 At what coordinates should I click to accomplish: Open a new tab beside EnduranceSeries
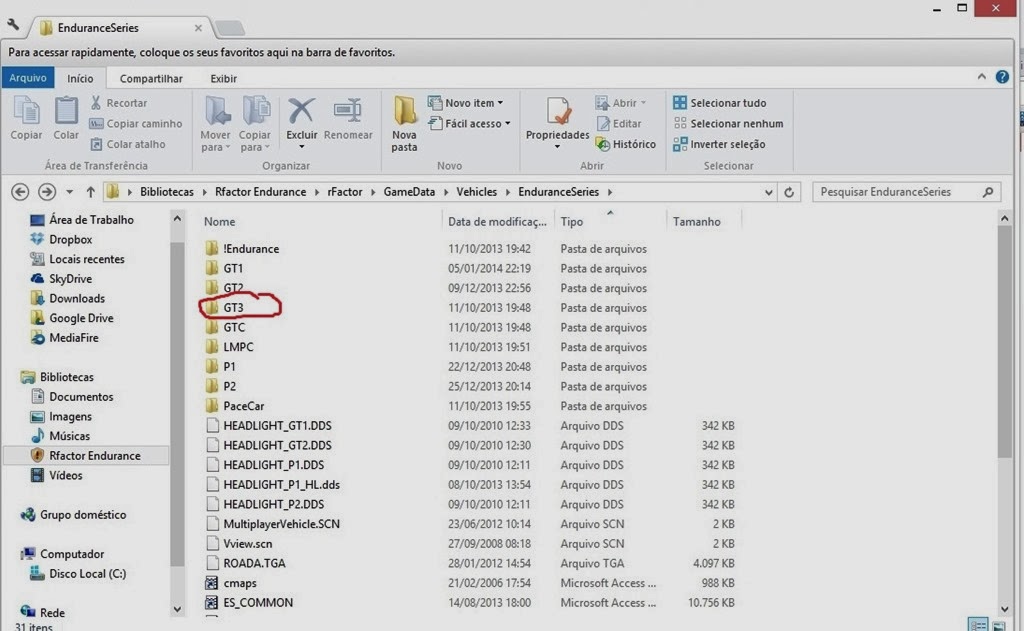230,27
